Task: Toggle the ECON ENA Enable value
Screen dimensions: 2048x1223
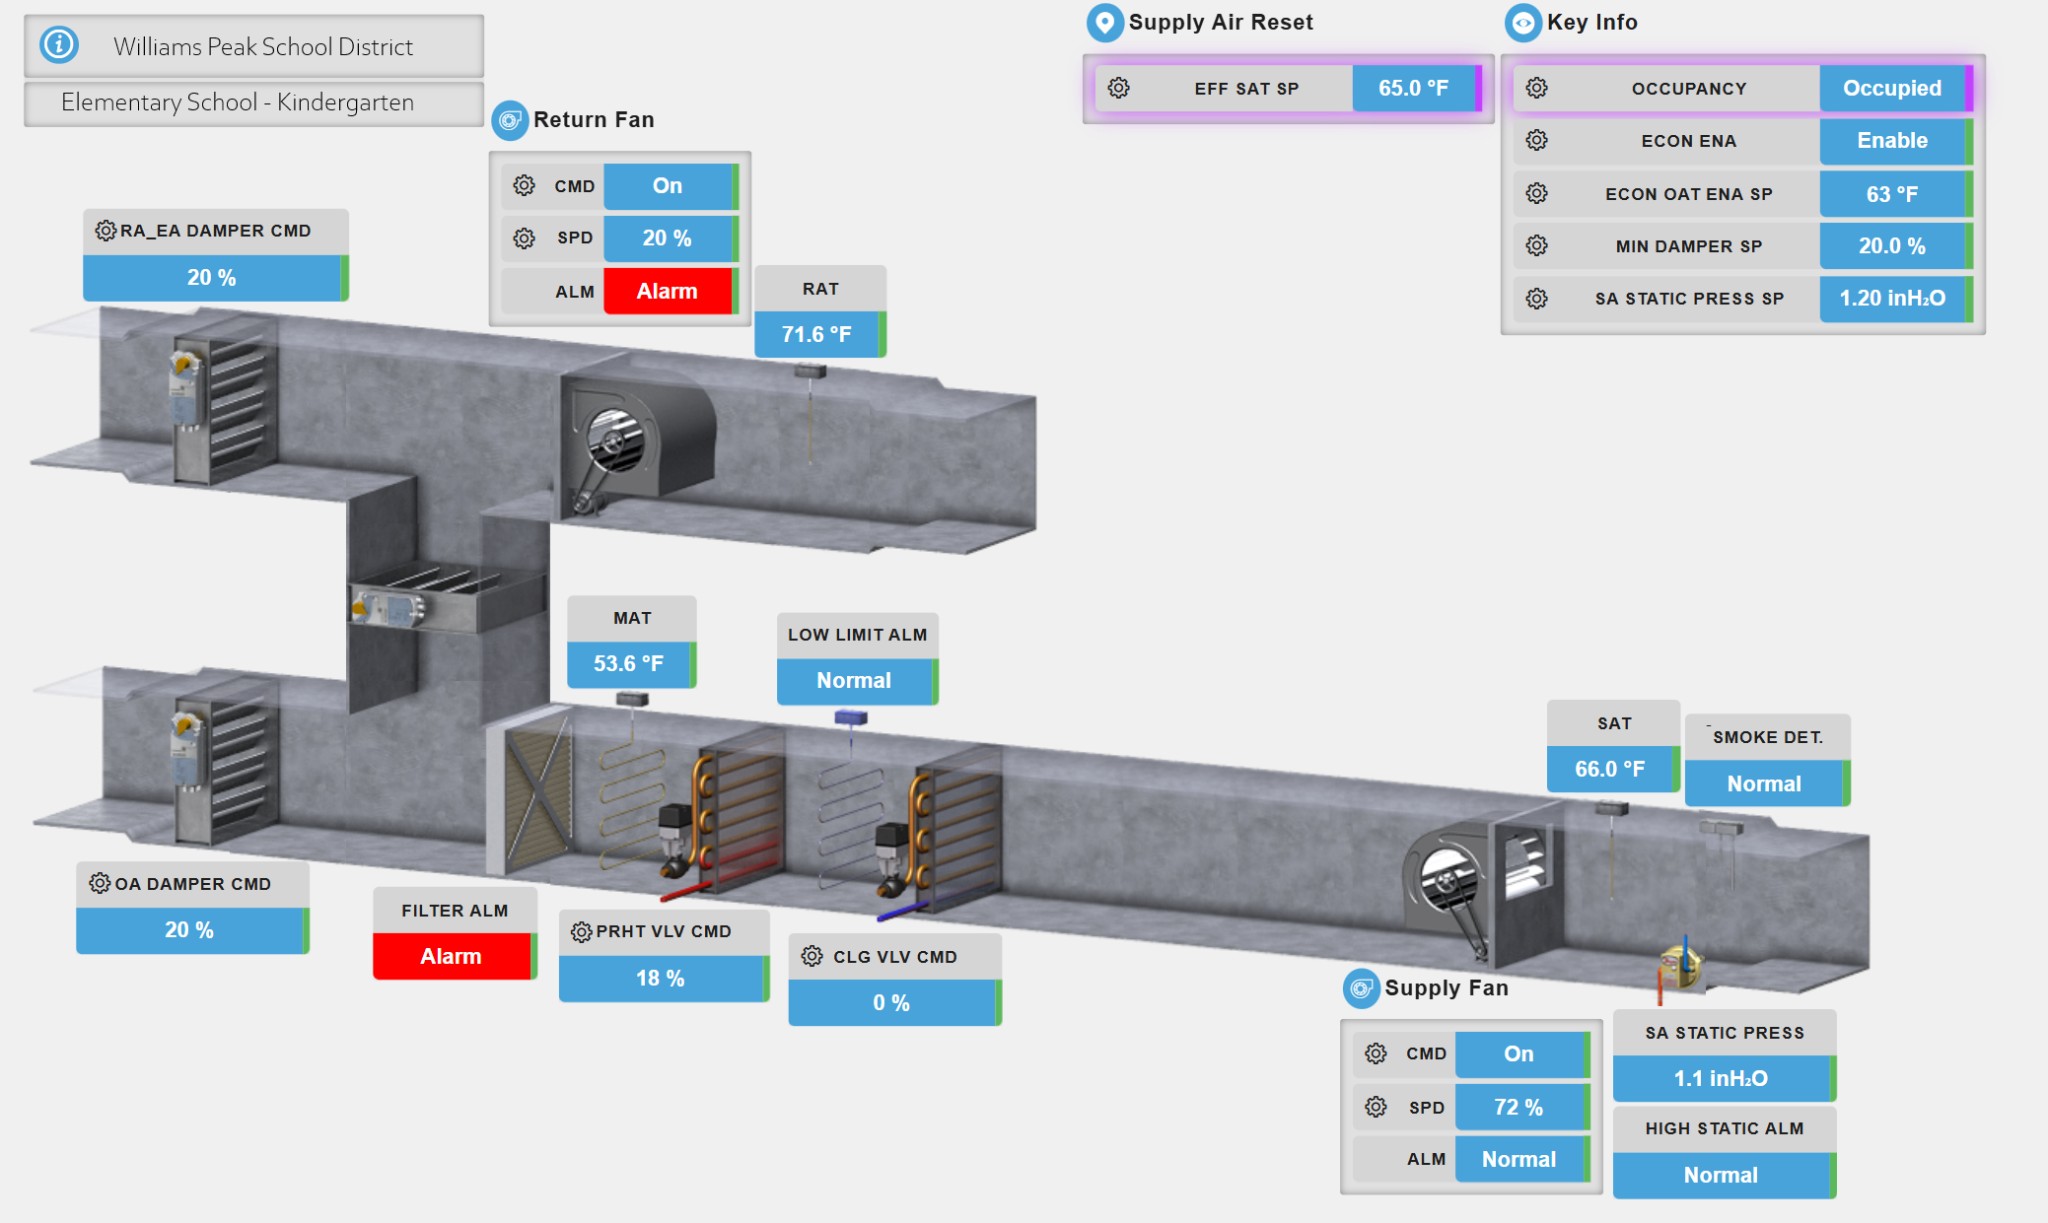Action: click(1892, 141)
